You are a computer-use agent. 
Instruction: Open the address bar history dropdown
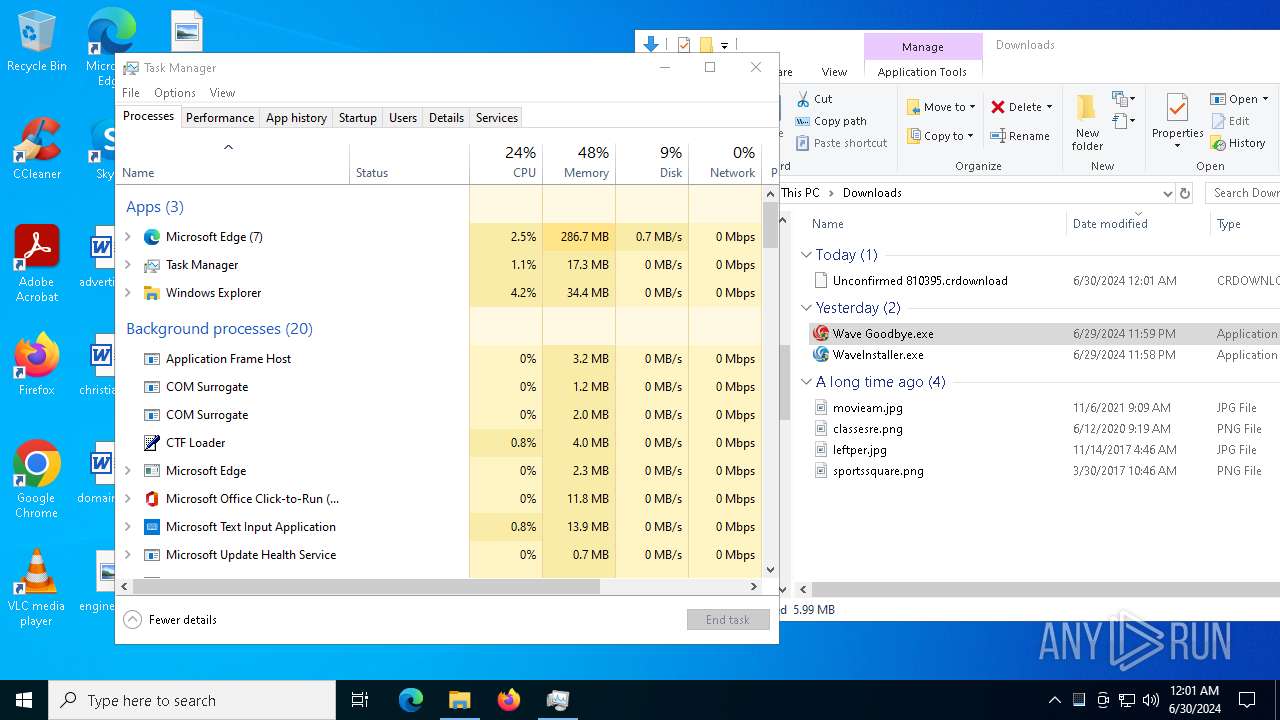coord(1167,193)
